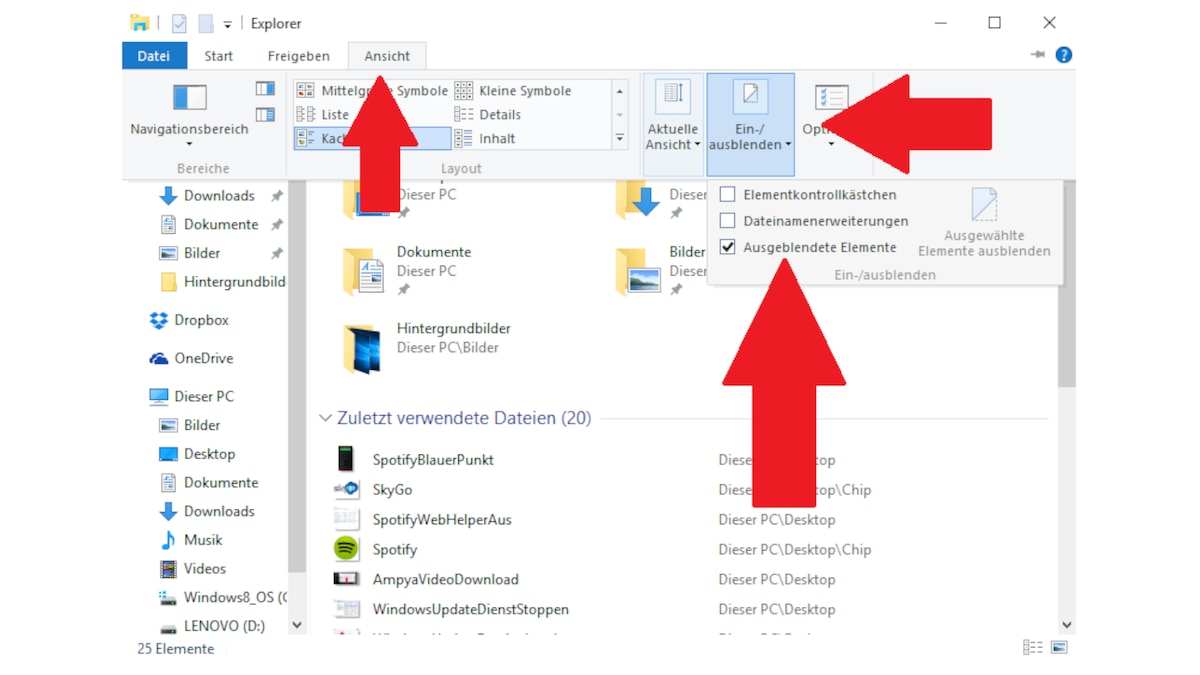Pin Dokumente via its pin icon
1200x675 pixels.
(x=276, y=224)
